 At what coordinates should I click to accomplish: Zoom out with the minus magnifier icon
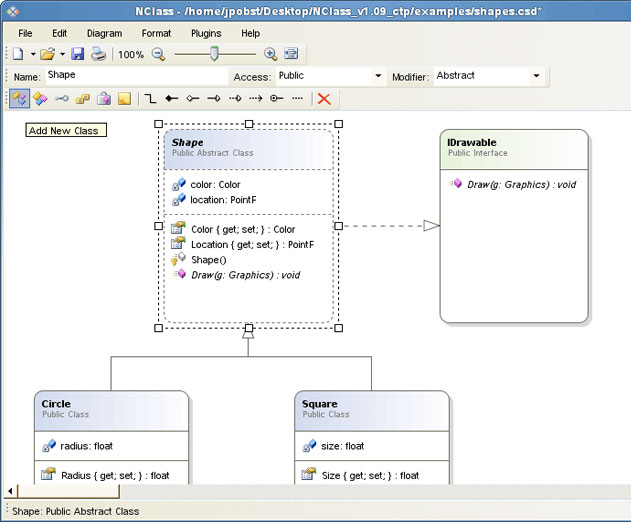tap(159, 54)
